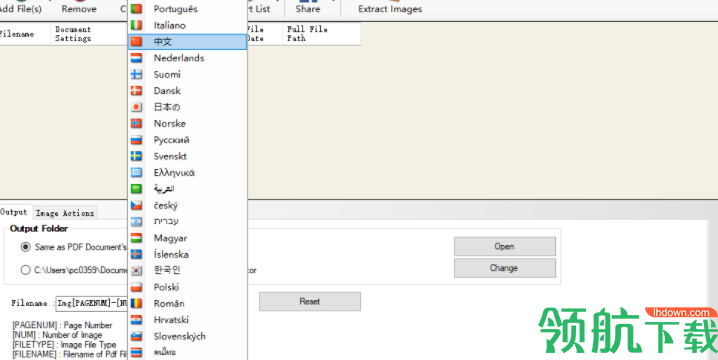Viewport: 718px width, 360px height.
Task: Click the Danish flag icon
Action: pyautogui.click(x=136, y=91)
